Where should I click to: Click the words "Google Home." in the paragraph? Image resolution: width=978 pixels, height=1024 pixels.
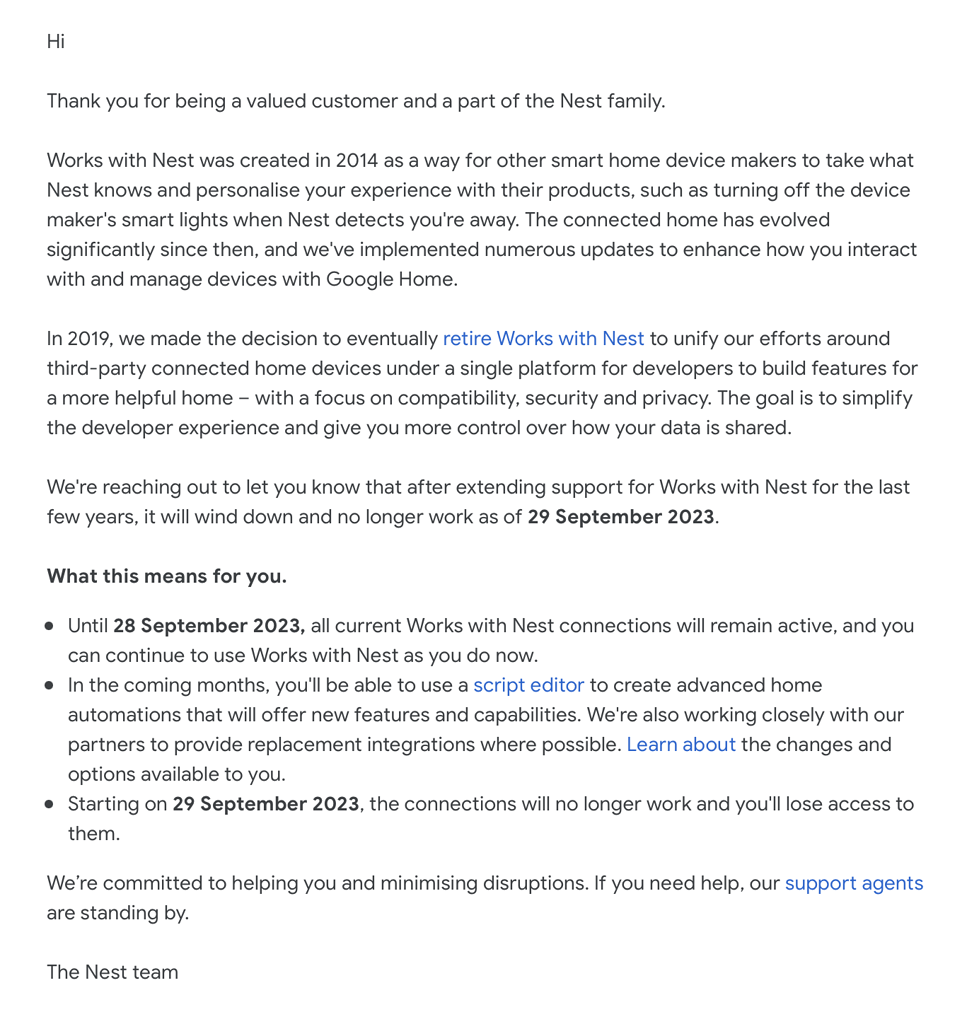392,280
